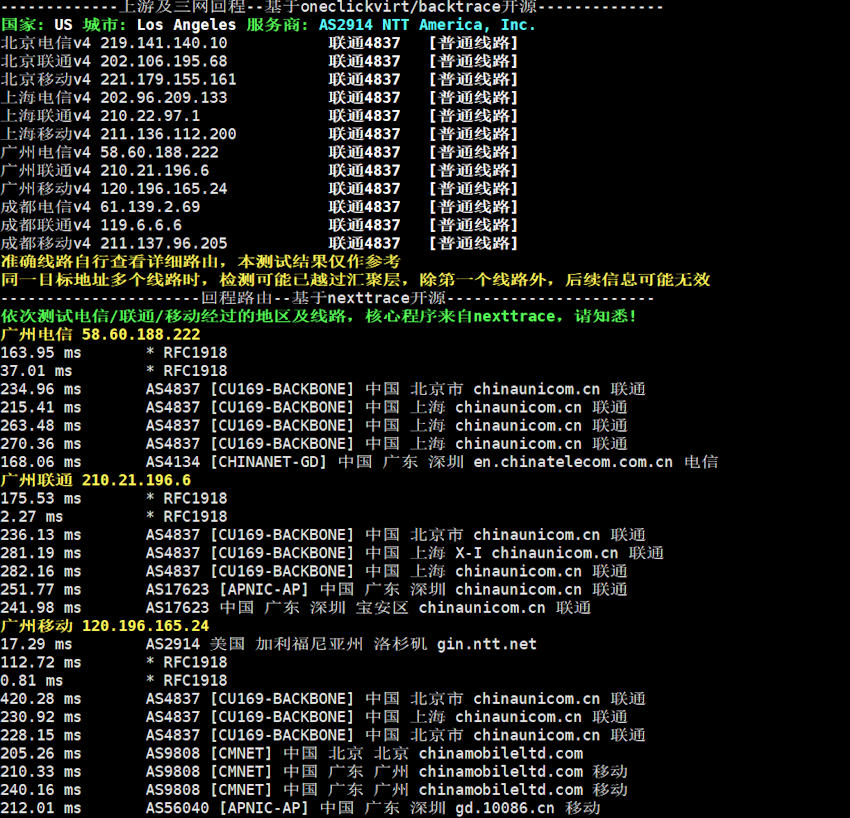Click the 联通4837 label in the 北京电信v4 row
This screenshot has width=850, height=818.
364,43
